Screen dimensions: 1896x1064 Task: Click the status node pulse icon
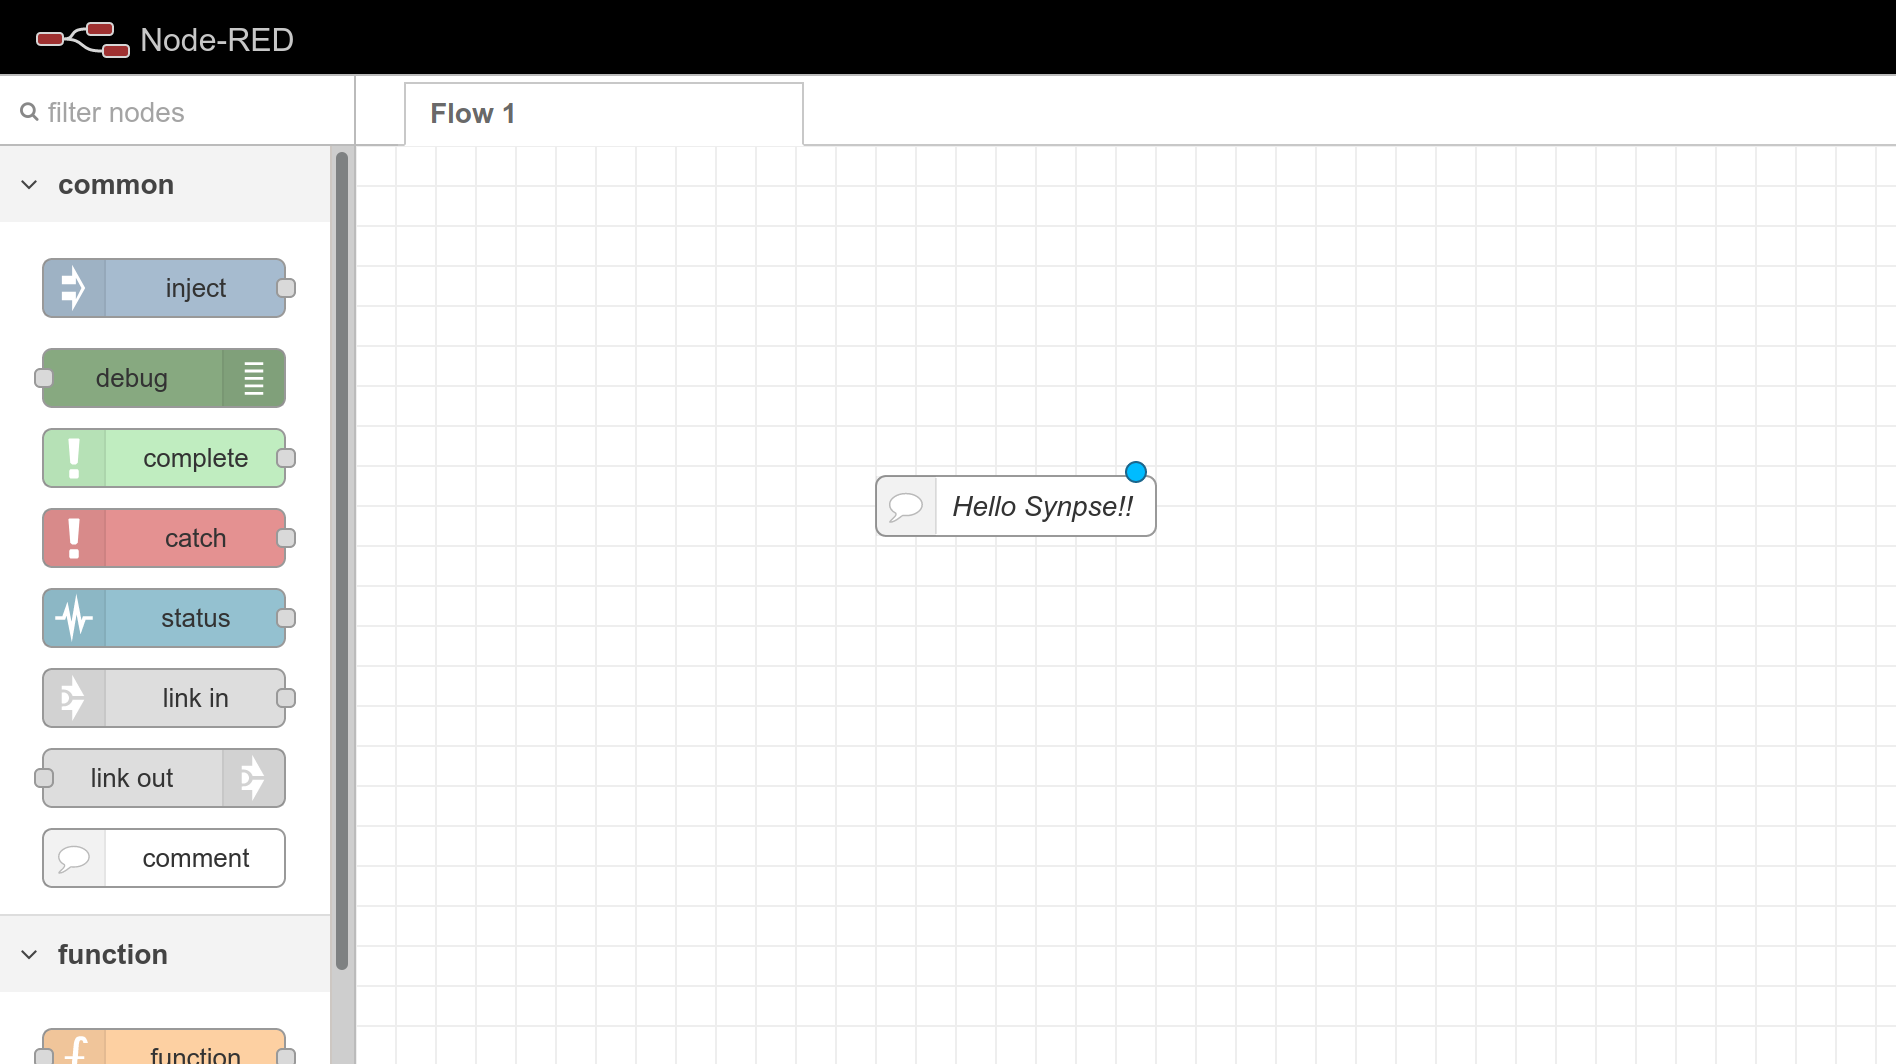pyautogui.click(x=73, y=618)
